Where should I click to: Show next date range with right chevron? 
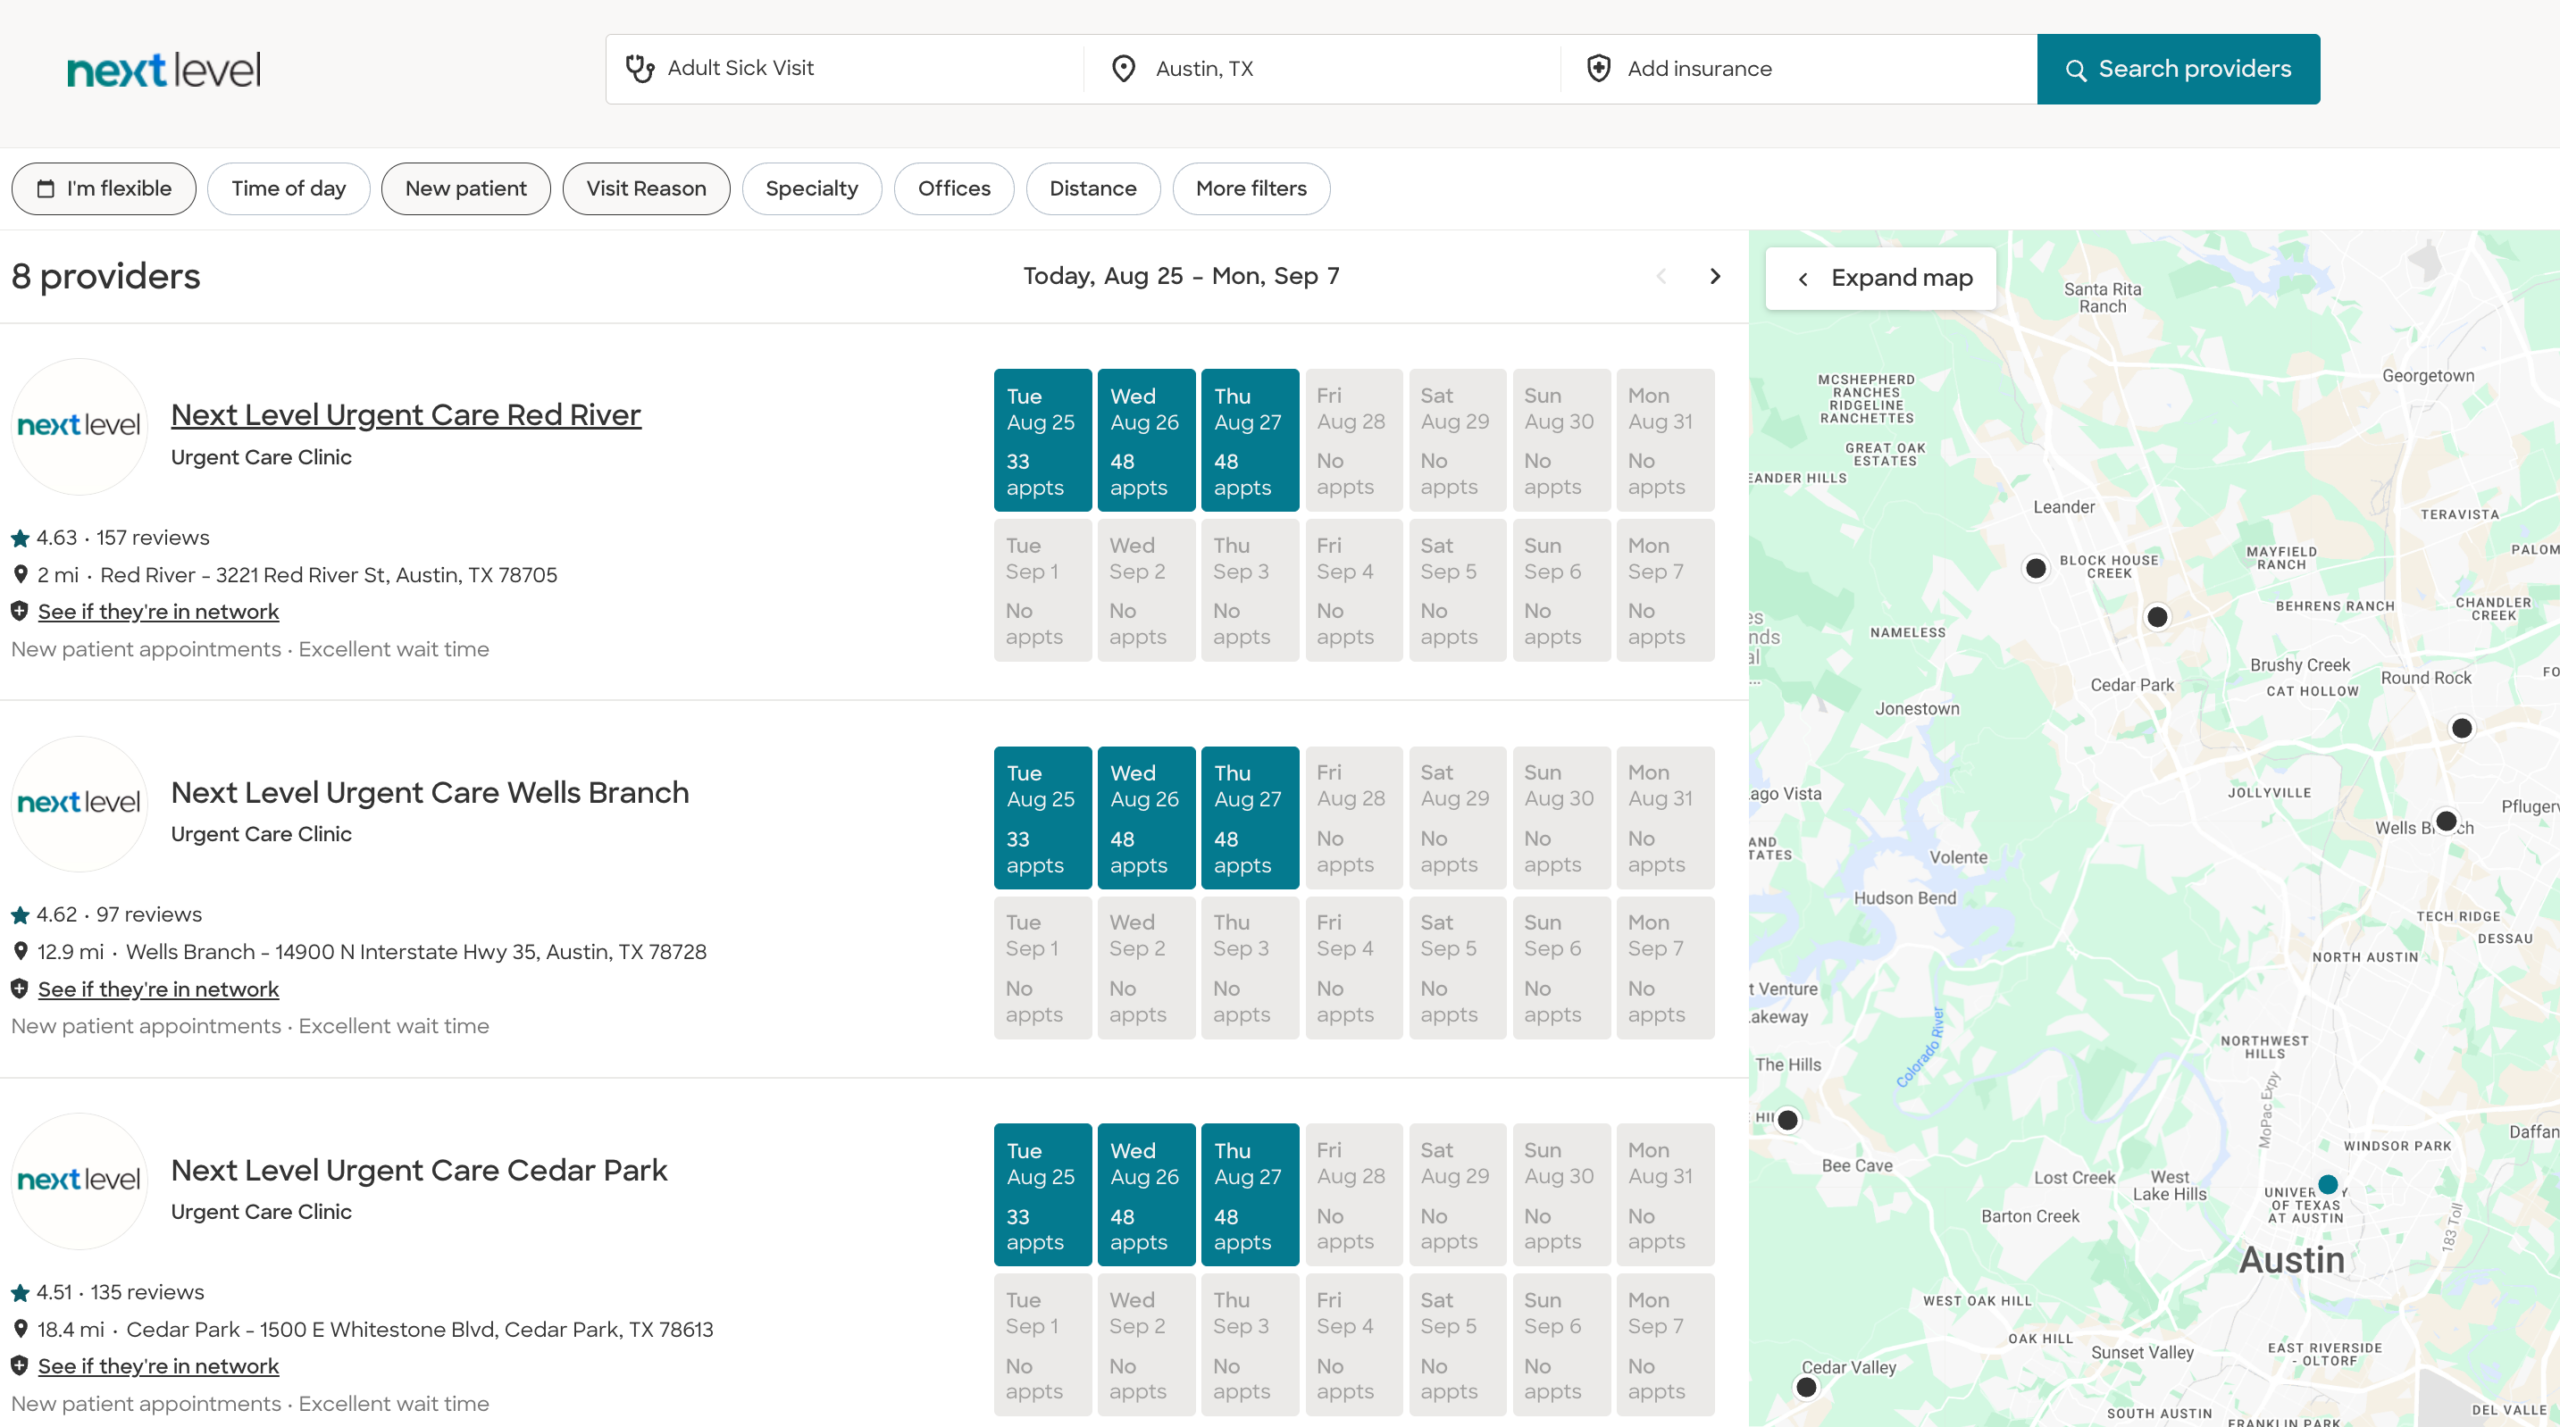pyautogui.click(x=1715, y=276)
